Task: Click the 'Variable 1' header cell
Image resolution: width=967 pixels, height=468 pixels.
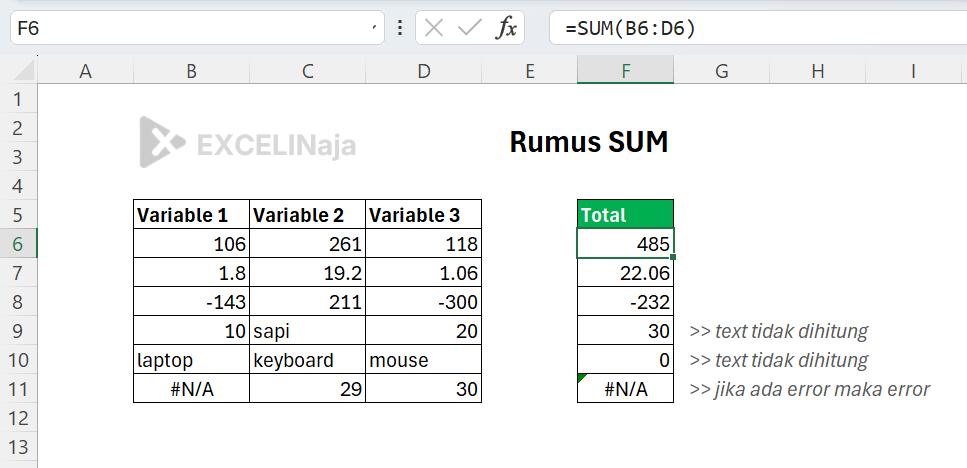Action: point(192,215)
